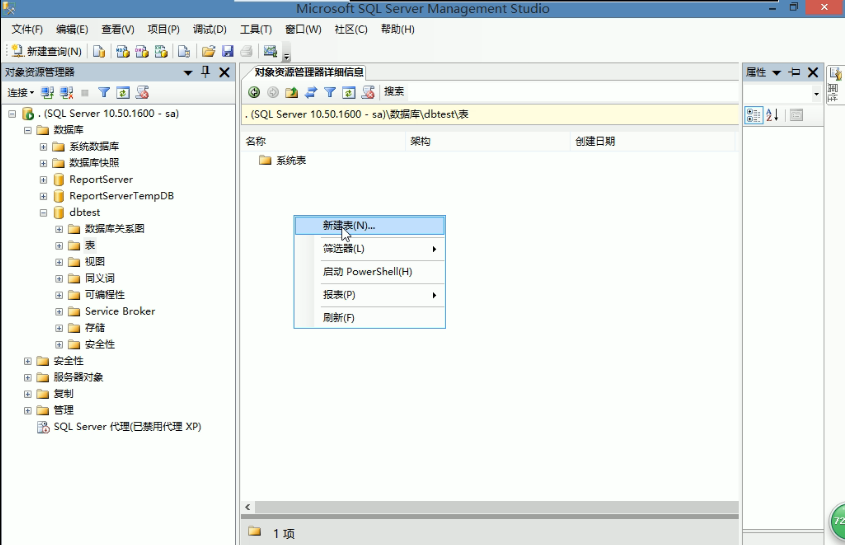
Task: Toggle the auto-hide pin on Object Explorer
Action: (205, 72)
